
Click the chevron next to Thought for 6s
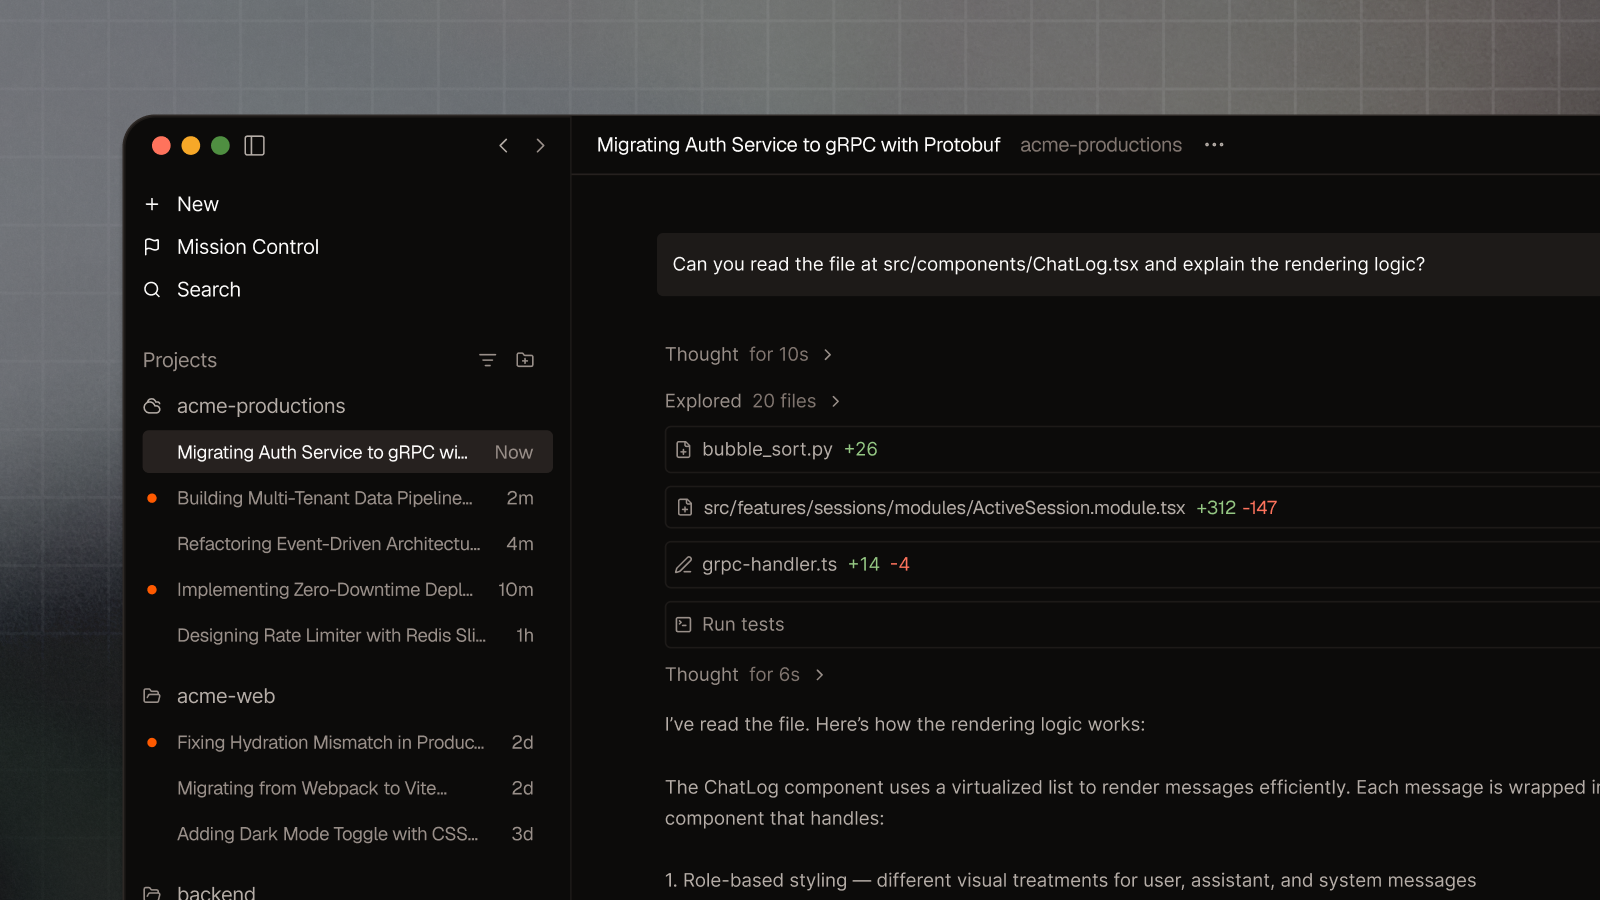819,675
